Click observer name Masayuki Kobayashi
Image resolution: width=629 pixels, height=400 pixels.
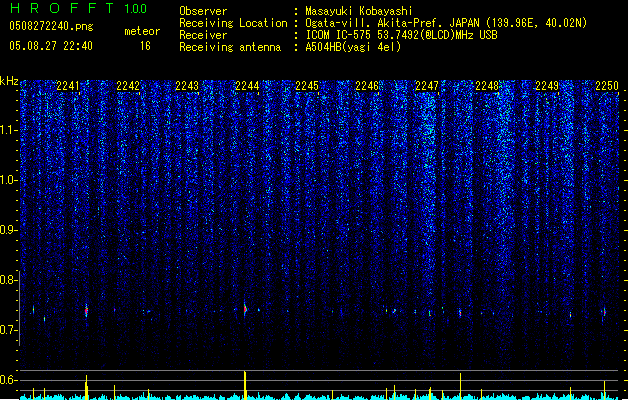(x=359, y=11)
